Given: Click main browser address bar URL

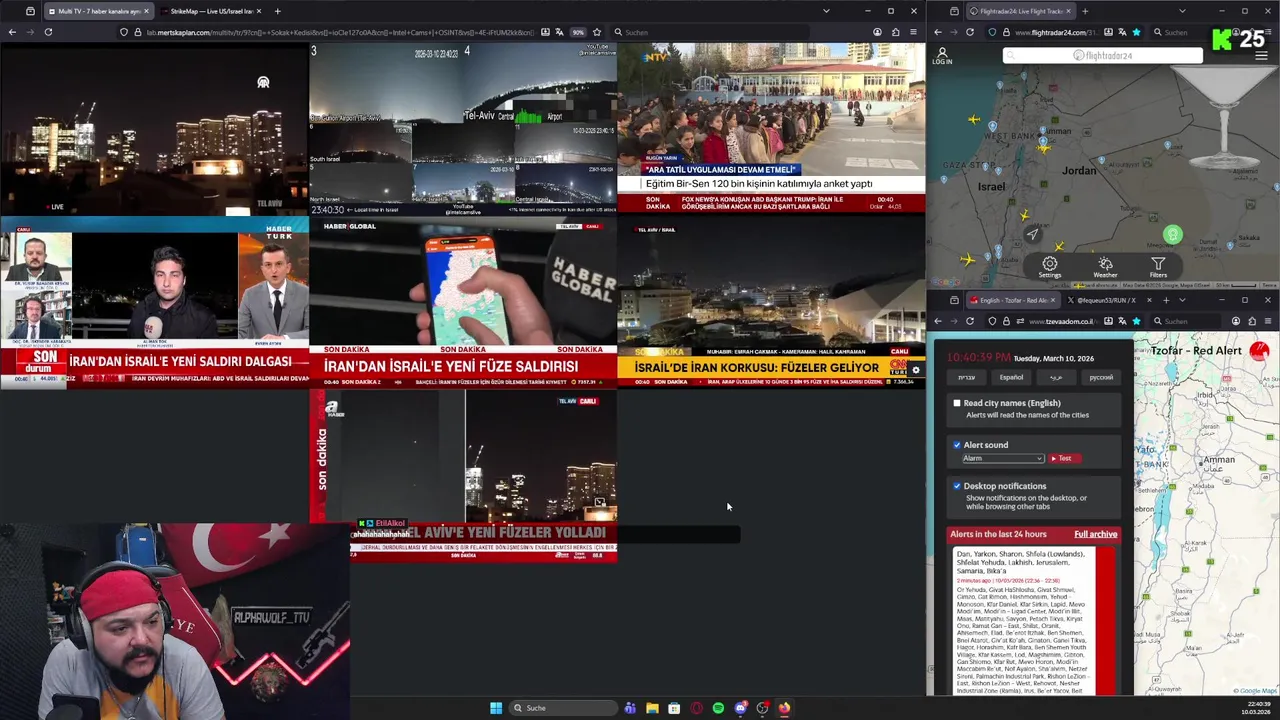Looking at the screenshot, I should (340, 32).
